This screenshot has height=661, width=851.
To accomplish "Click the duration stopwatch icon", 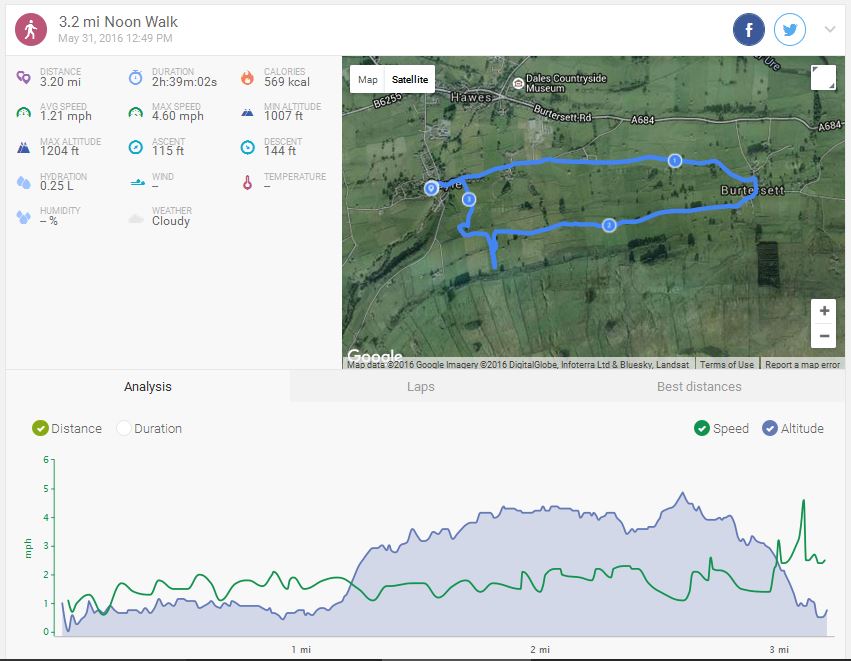I will 135,78.
